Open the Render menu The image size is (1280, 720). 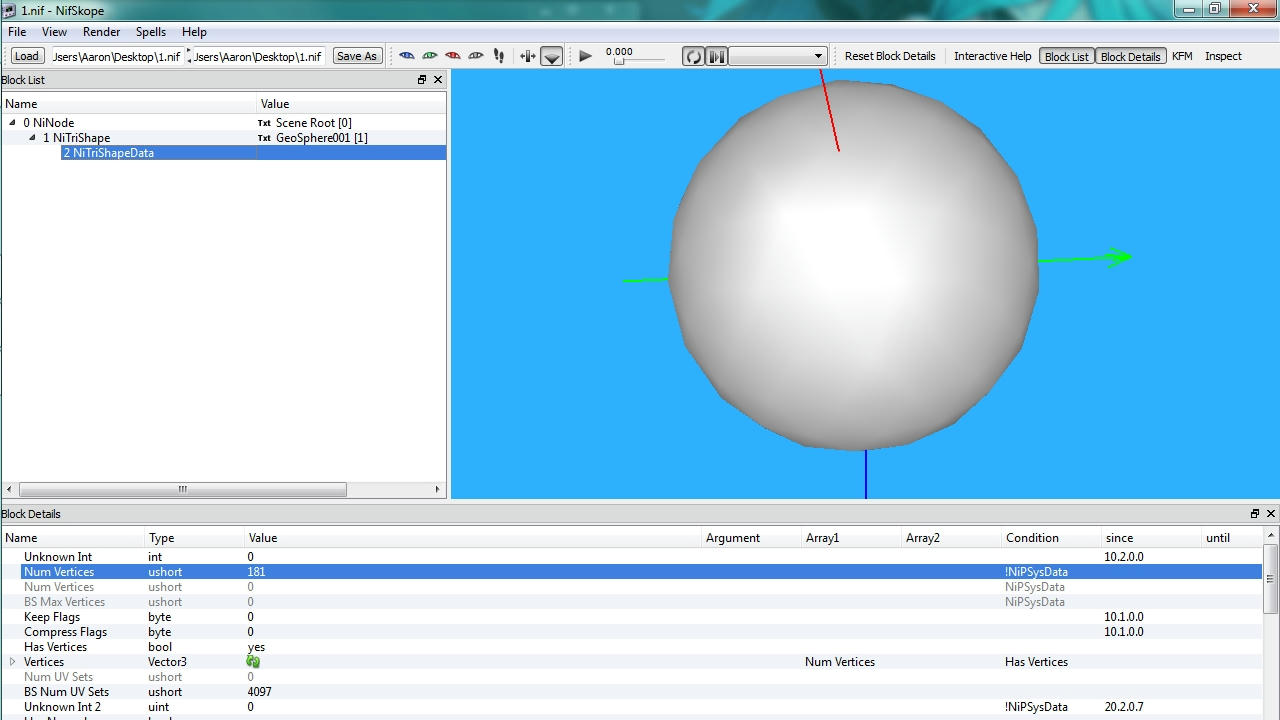102,32
